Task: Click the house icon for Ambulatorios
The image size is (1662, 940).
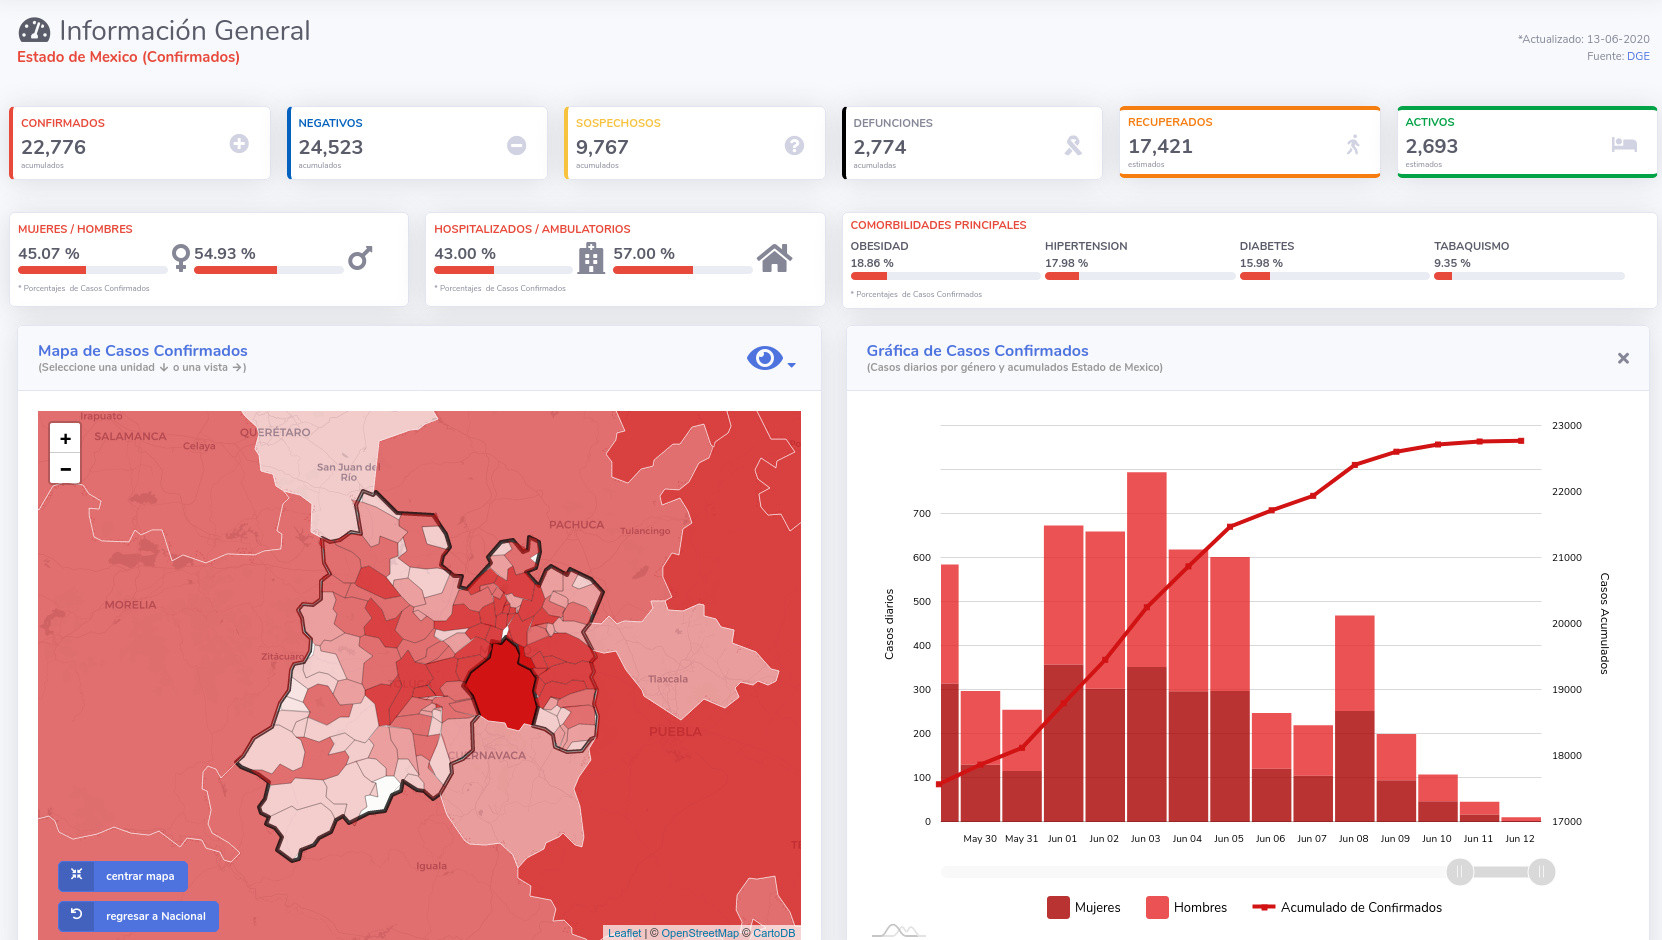Action: click(774, 258)
